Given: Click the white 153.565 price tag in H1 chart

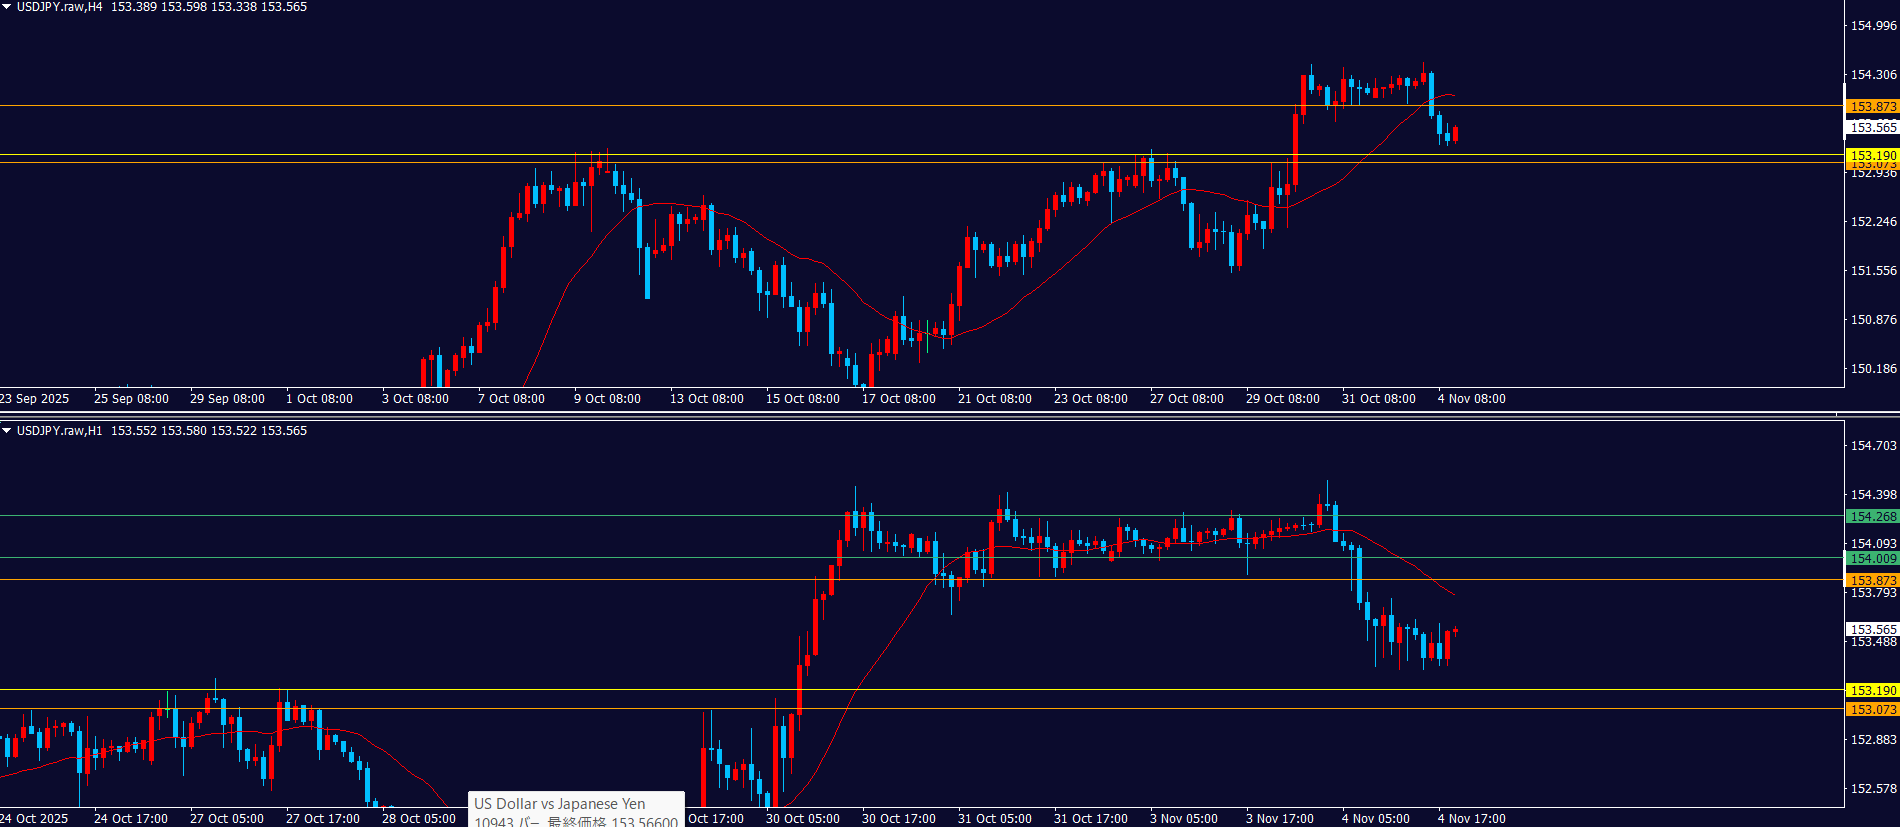Looking at the screenshot, I should (x=1872, y=629).
